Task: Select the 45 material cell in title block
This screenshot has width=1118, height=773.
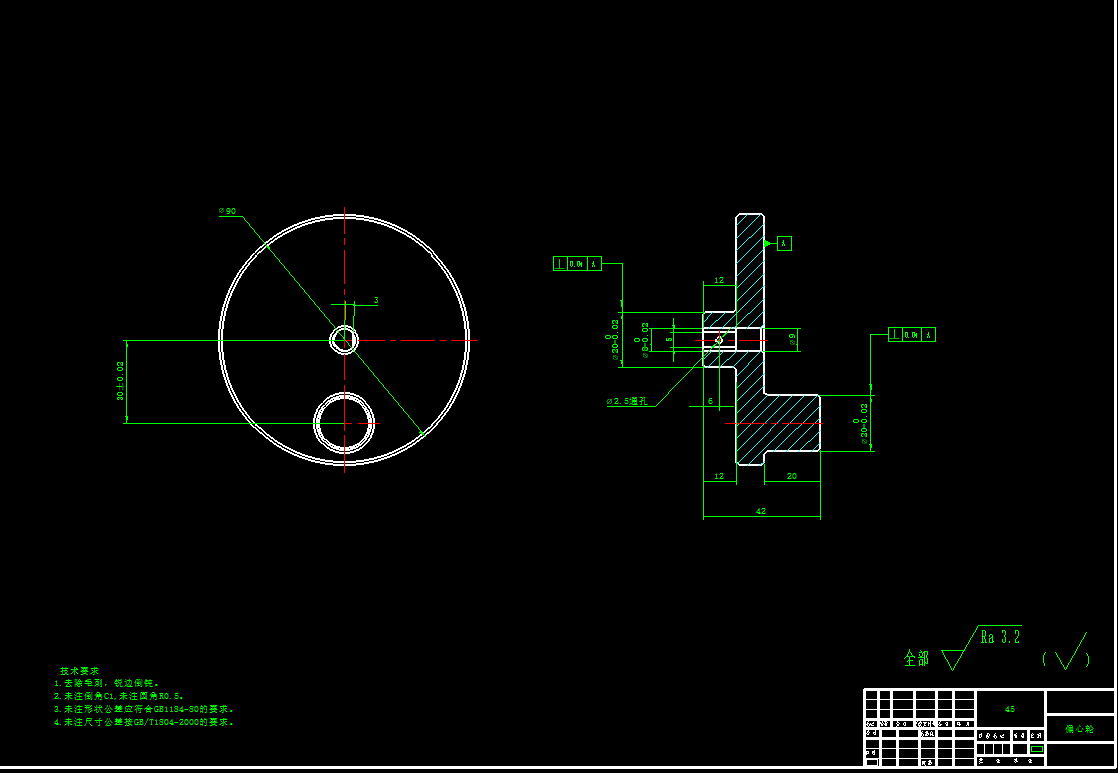Action: 1010,709
